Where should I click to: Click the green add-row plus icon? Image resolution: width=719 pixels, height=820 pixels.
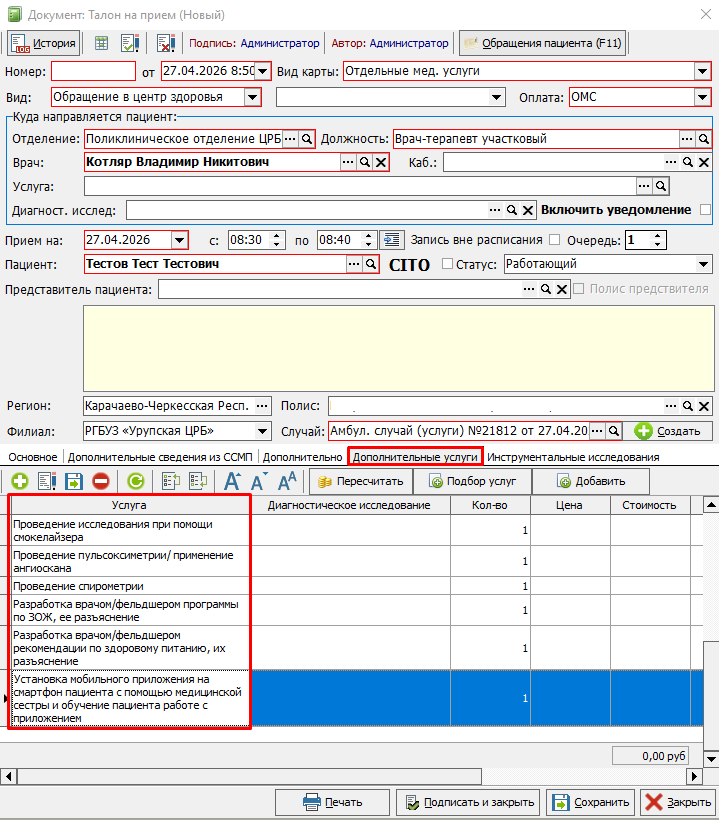coord(19,481)
